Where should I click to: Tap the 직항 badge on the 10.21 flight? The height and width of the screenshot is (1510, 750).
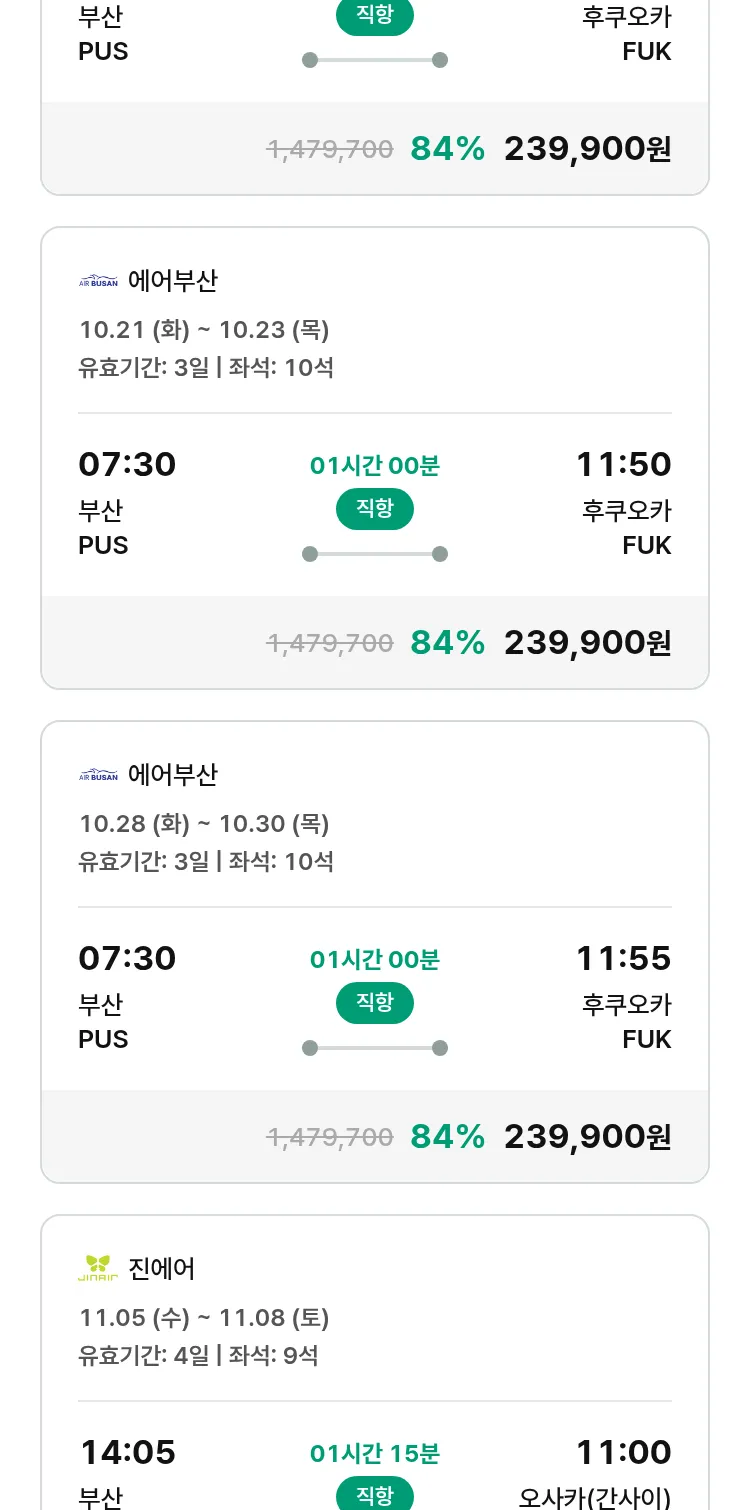[374, 509]
